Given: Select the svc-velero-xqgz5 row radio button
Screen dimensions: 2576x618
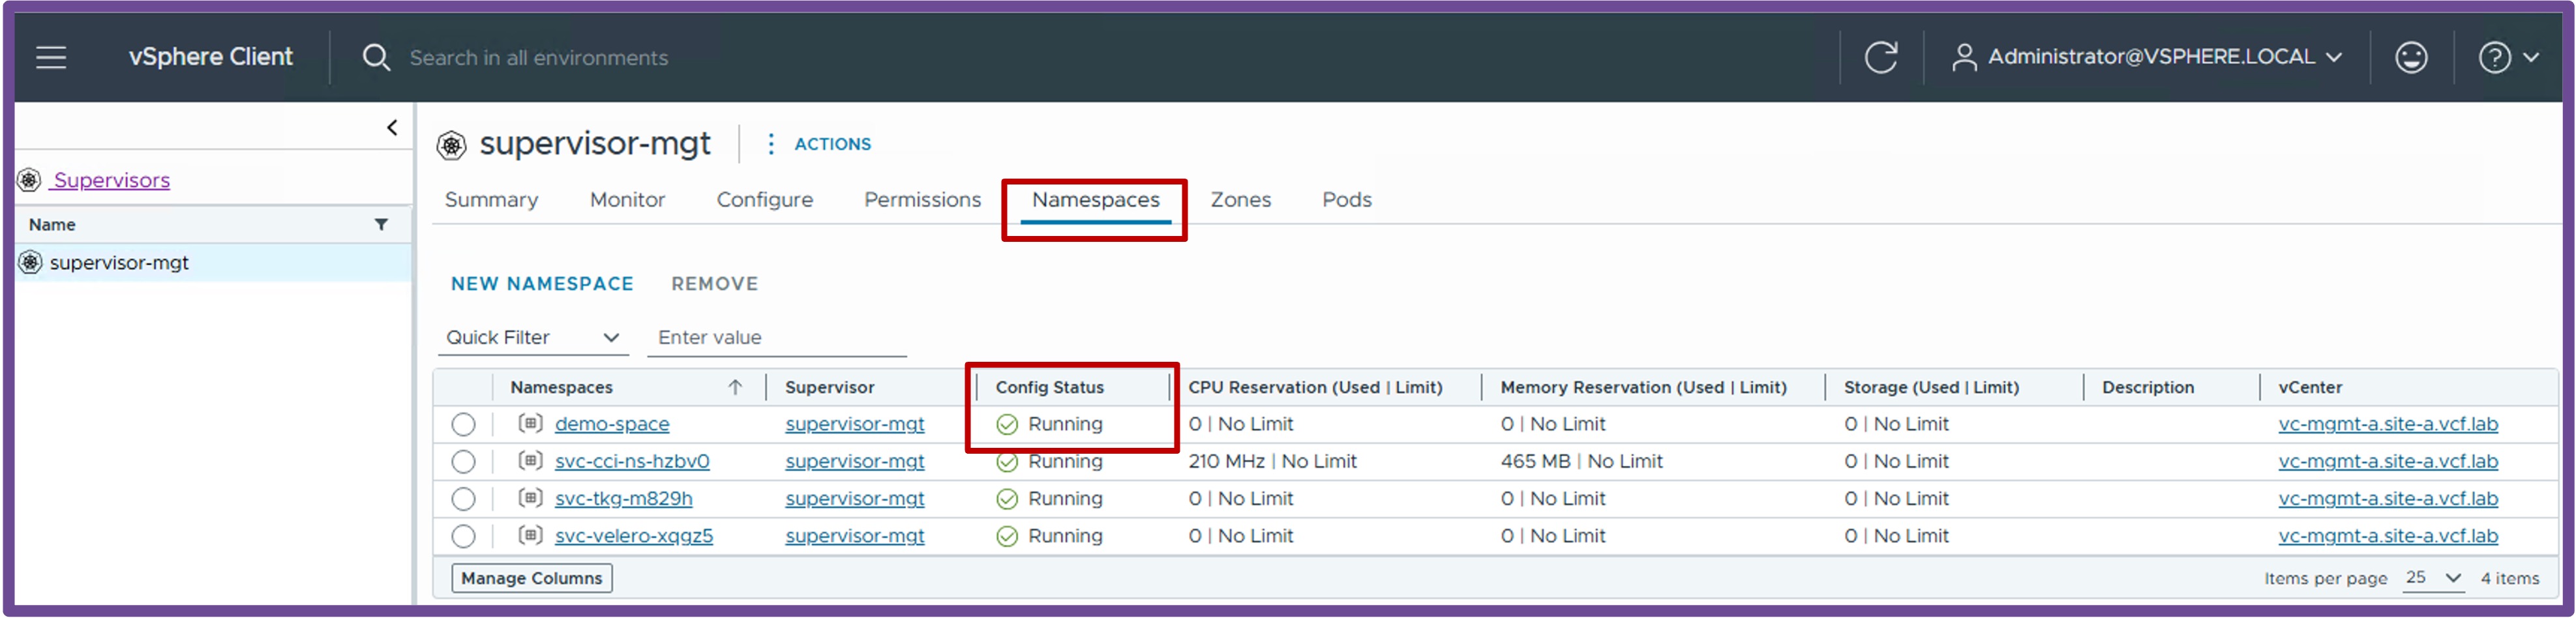Looking at the screenshot, I should coord(463,536).
